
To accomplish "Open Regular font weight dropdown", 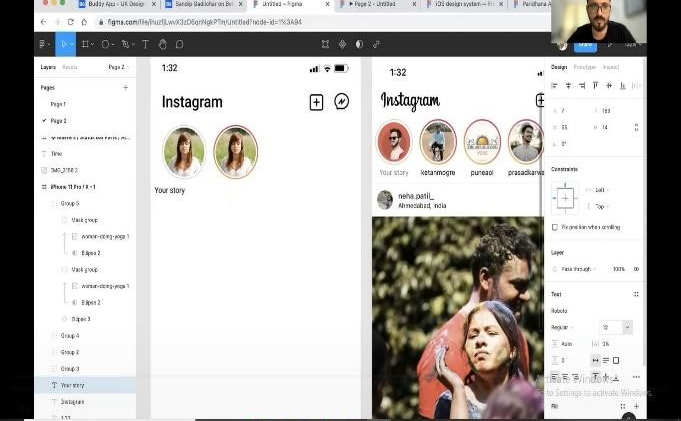I will coord(562,328).
